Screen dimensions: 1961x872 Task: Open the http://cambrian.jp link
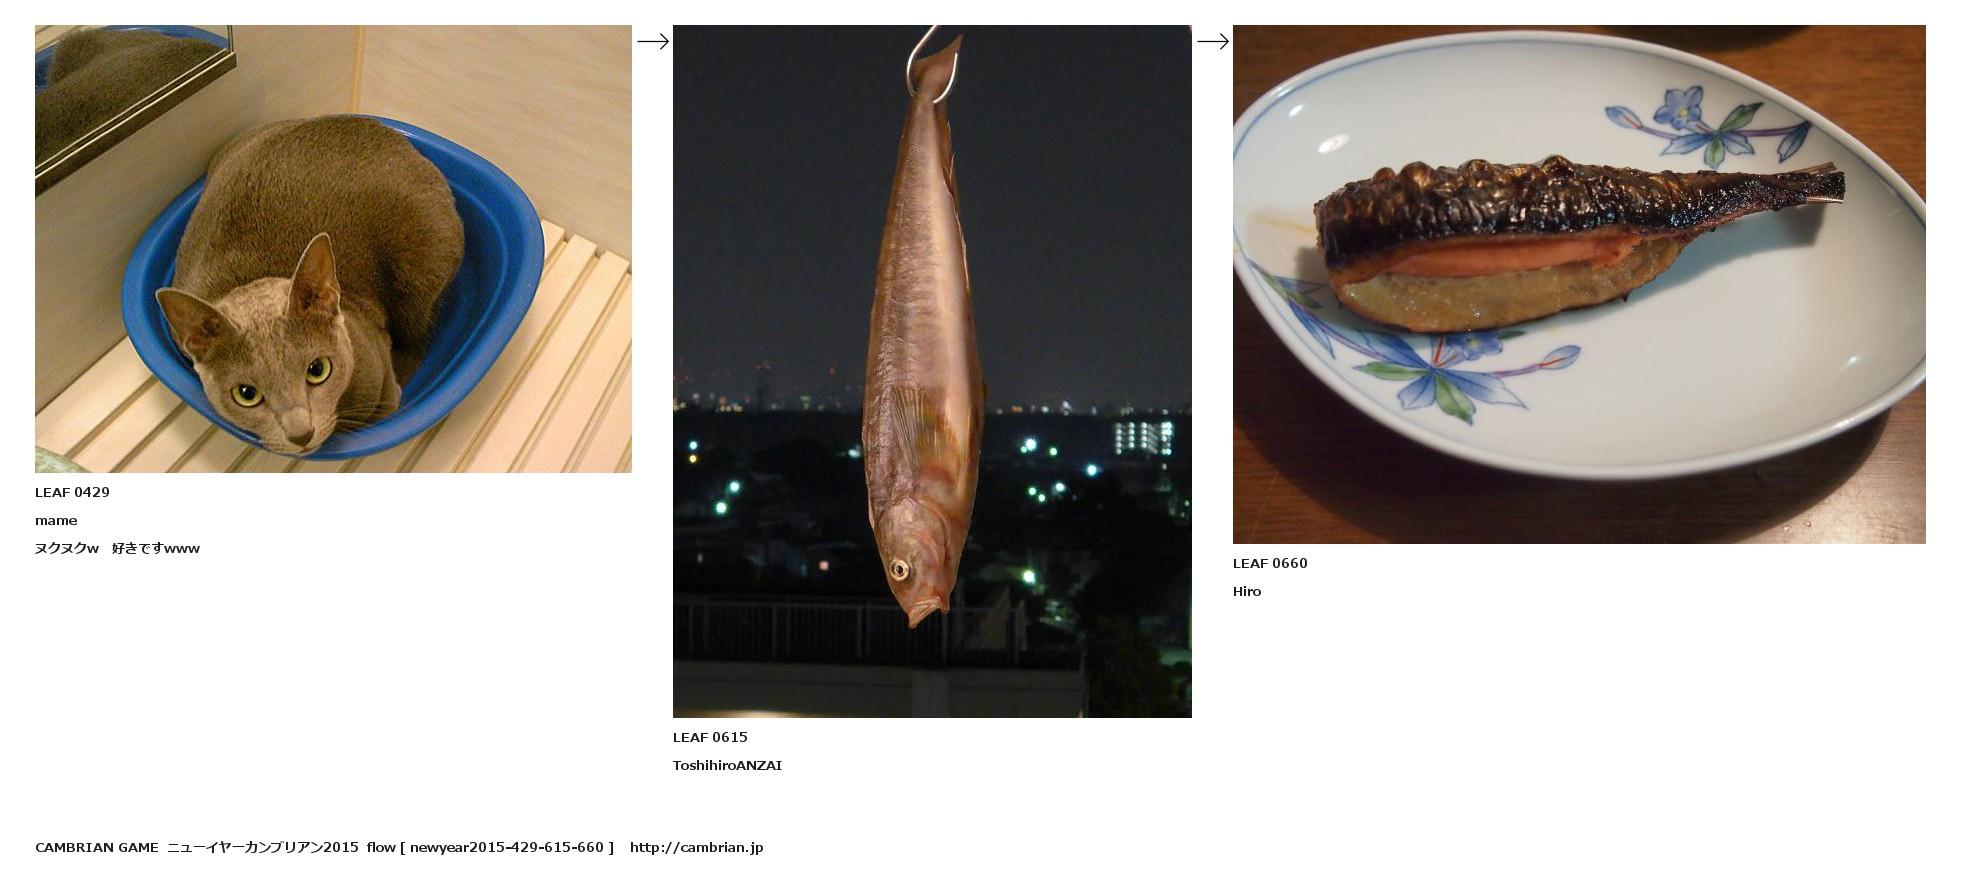696,847
